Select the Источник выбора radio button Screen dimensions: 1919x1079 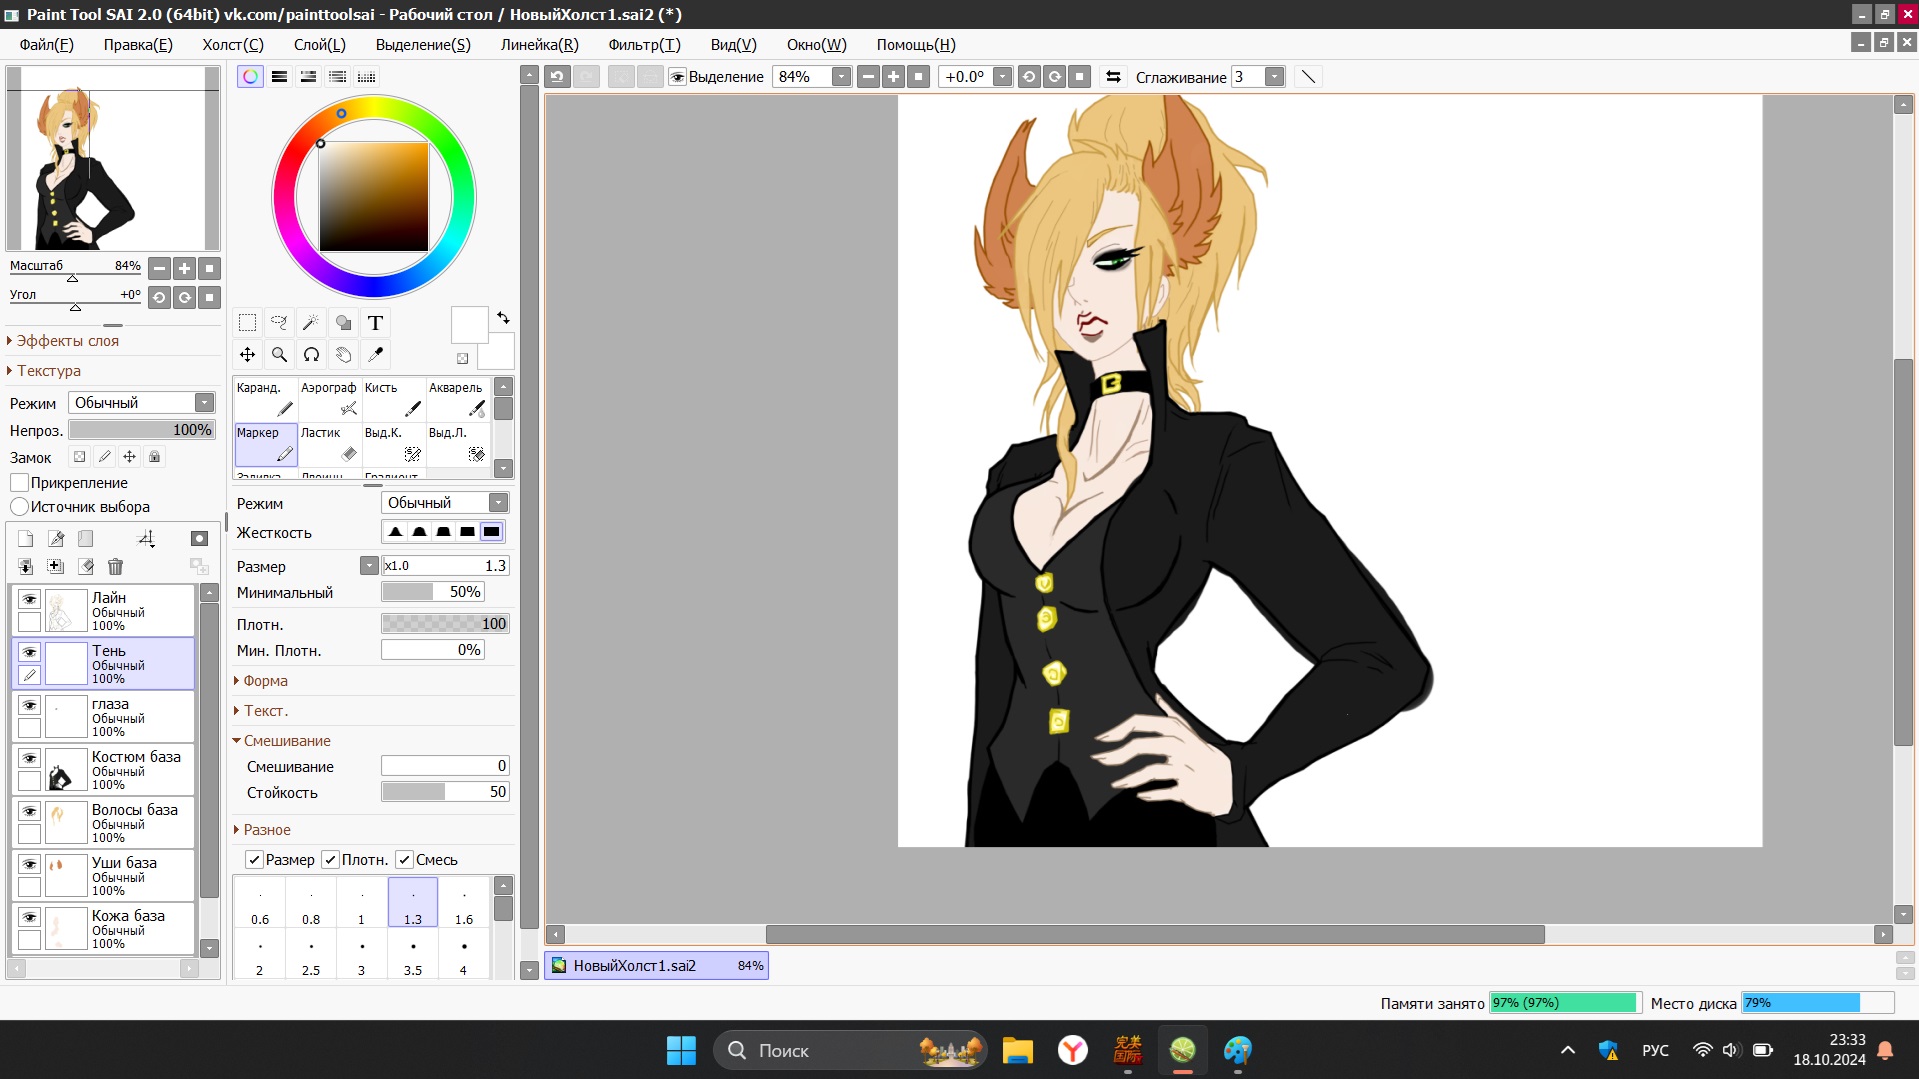pos(20,507)
